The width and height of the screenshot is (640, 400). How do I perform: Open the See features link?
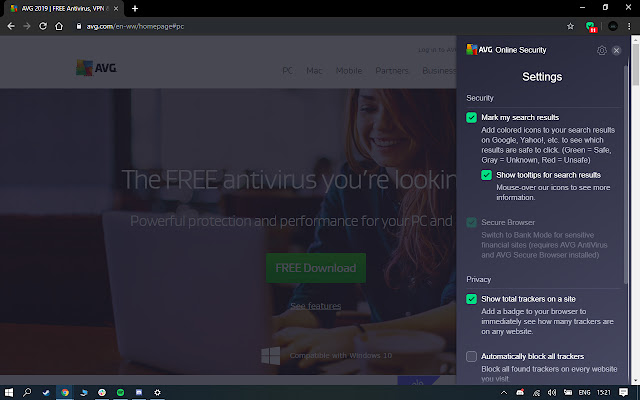click(315, 305)
